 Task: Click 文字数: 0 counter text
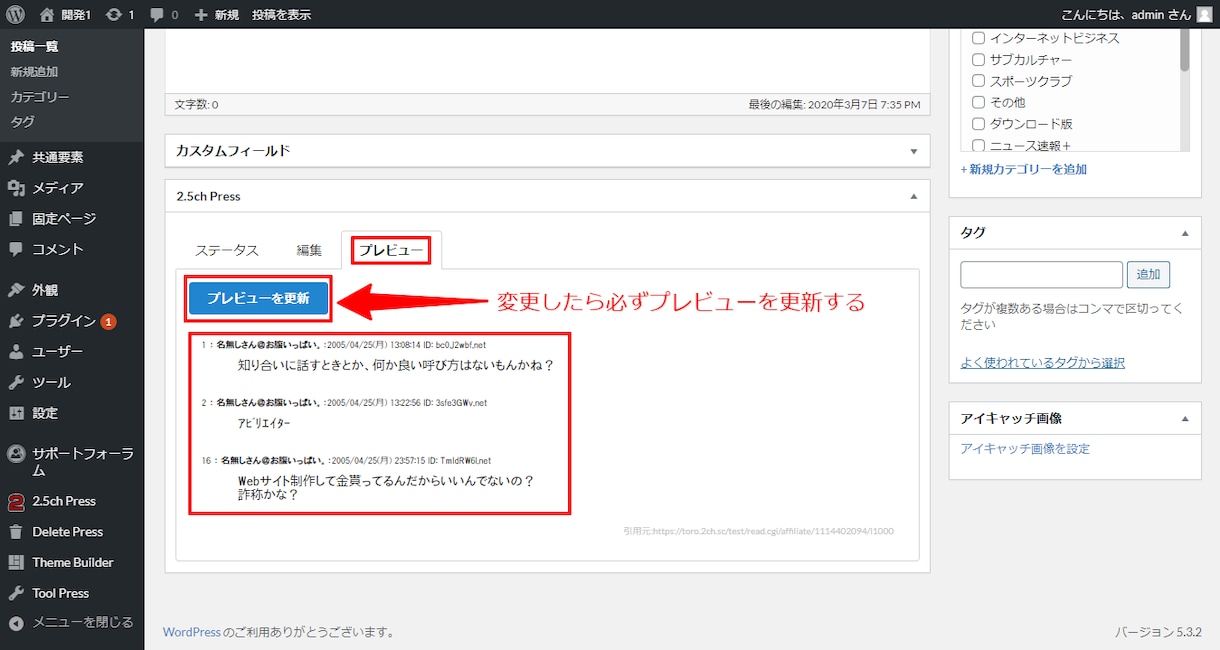point(196,104)
